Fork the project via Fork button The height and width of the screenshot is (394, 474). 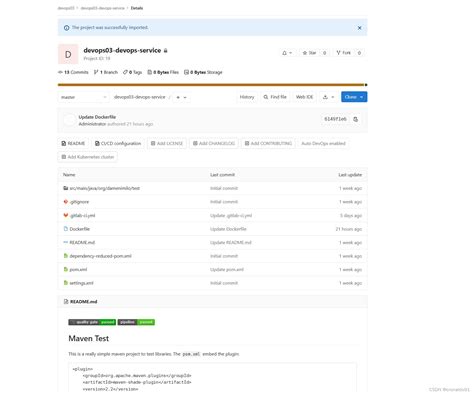(x=343, y=53)
